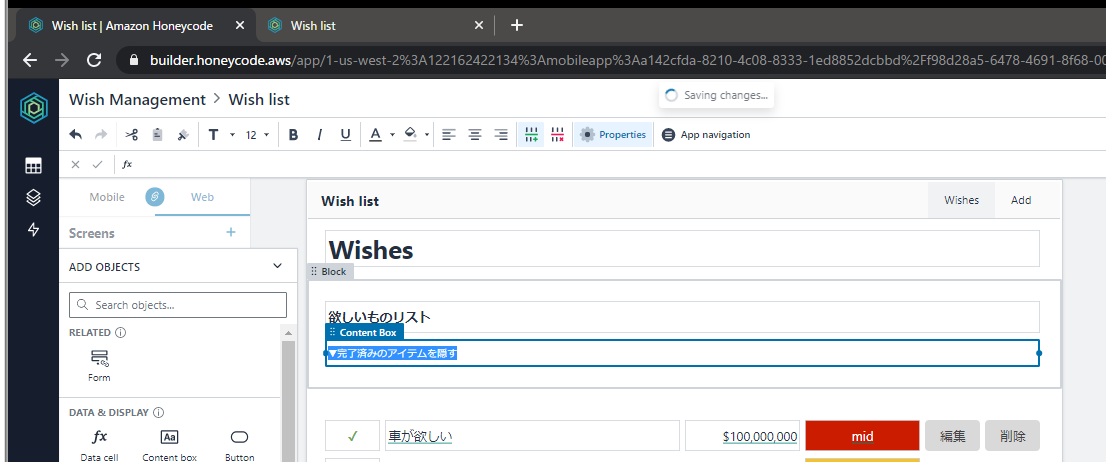Click the Honeycode logo icon in sidebar

pyautogui.click(x=33, y=108)
